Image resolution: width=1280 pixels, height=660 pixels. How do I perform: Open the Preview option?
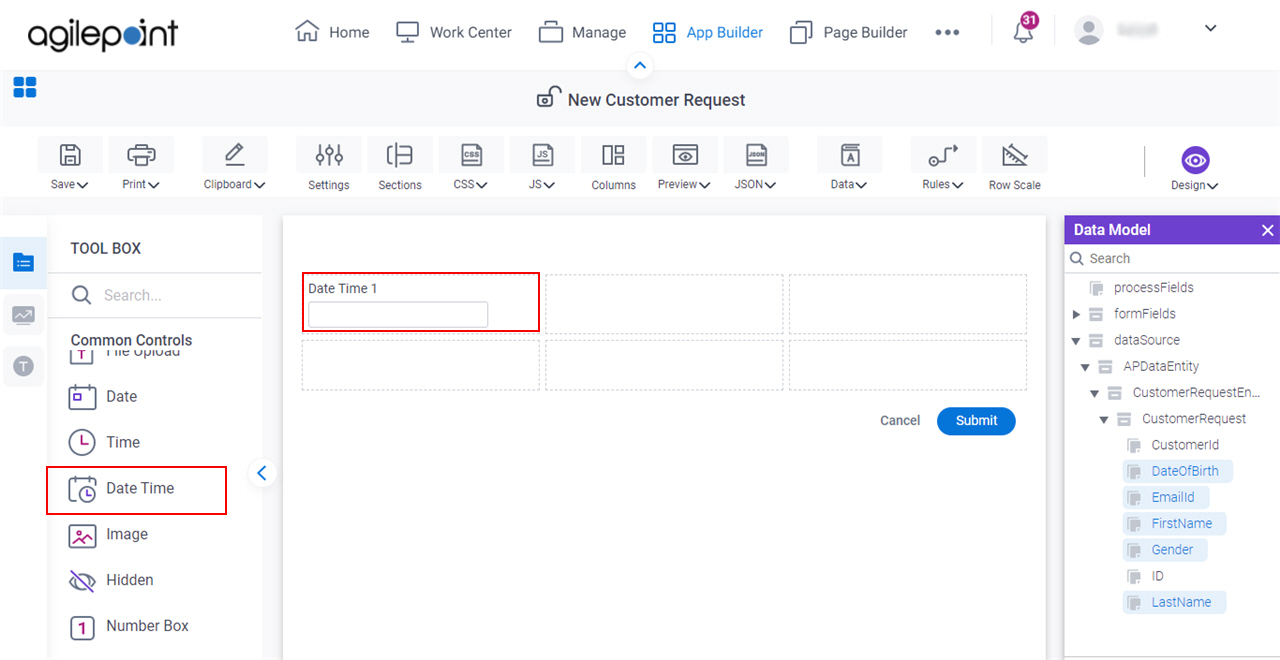pyautogui.click(x=685, y=165)
